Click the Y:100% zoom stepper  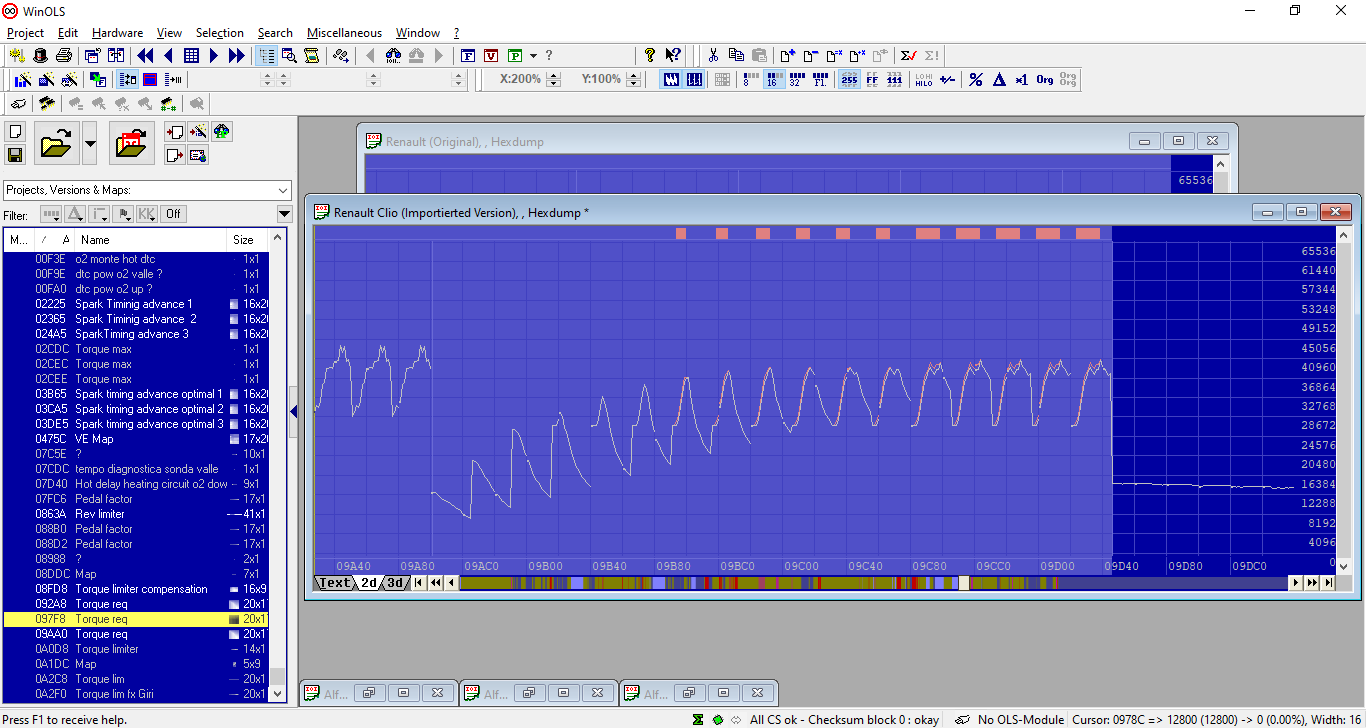(x=633, y=80)
